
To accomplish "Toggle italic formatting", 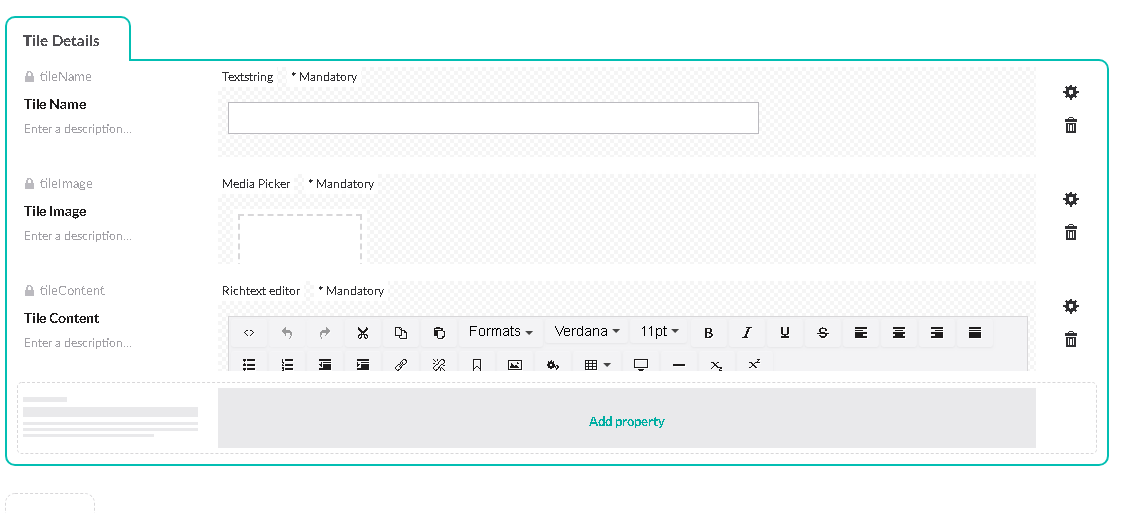I will [747, 332].
